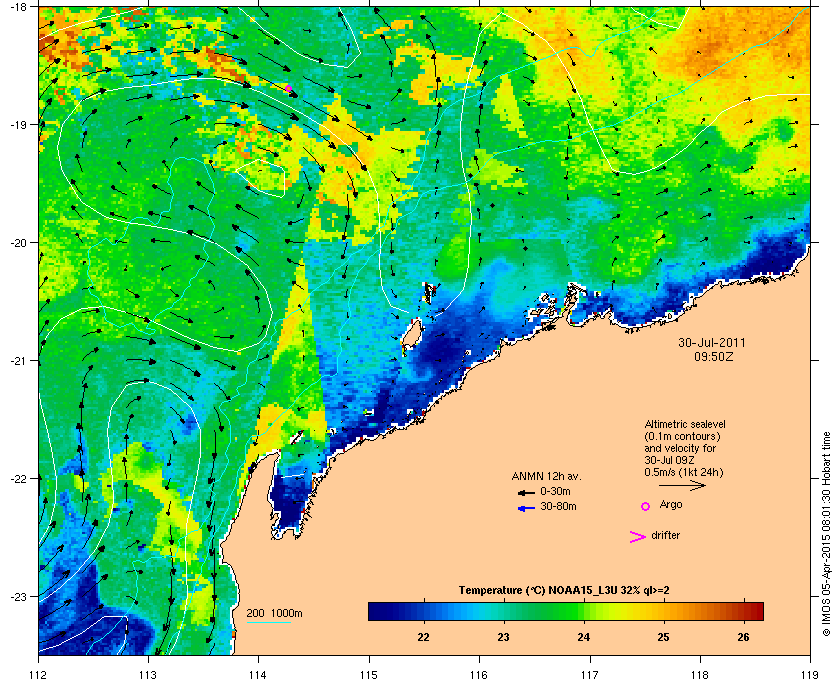Click the latitude axis label '-18'
The image size is (840, 680).
pos(18,6)
